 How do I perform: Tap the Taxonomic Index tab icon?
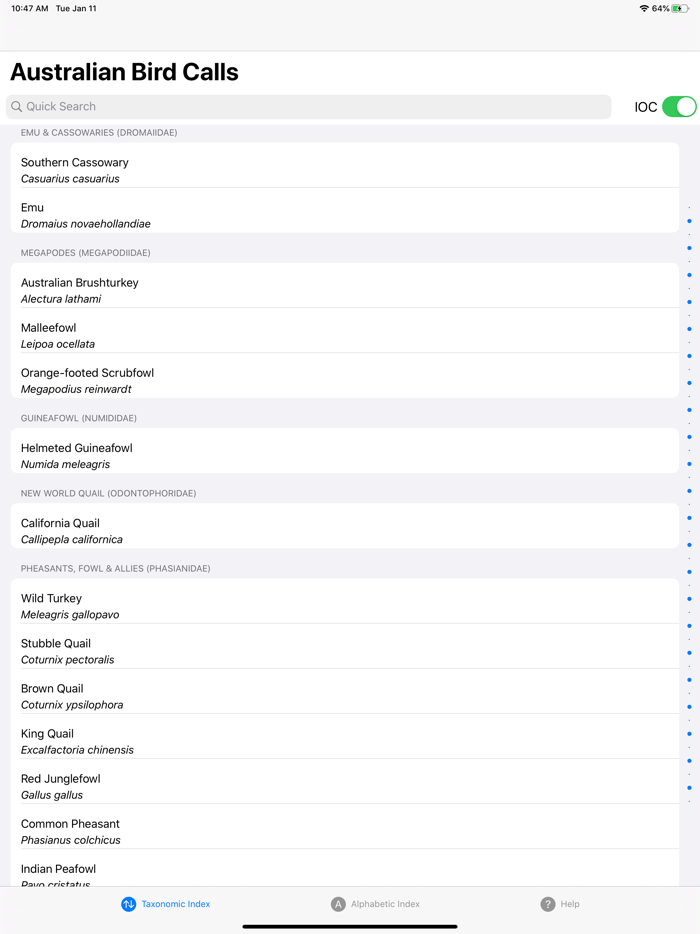tap(129, 904)
